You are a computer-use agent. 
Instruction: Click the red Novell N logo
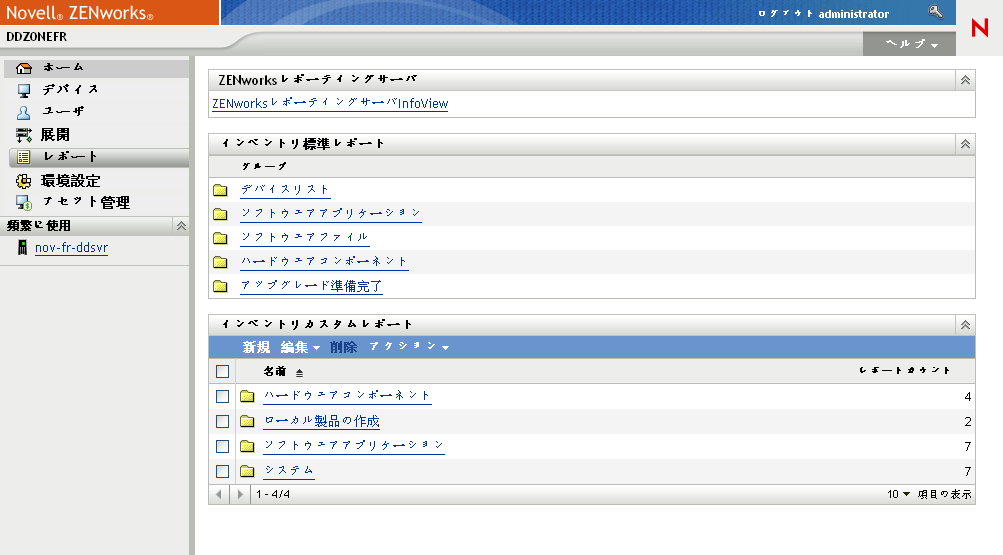[979, 27]
